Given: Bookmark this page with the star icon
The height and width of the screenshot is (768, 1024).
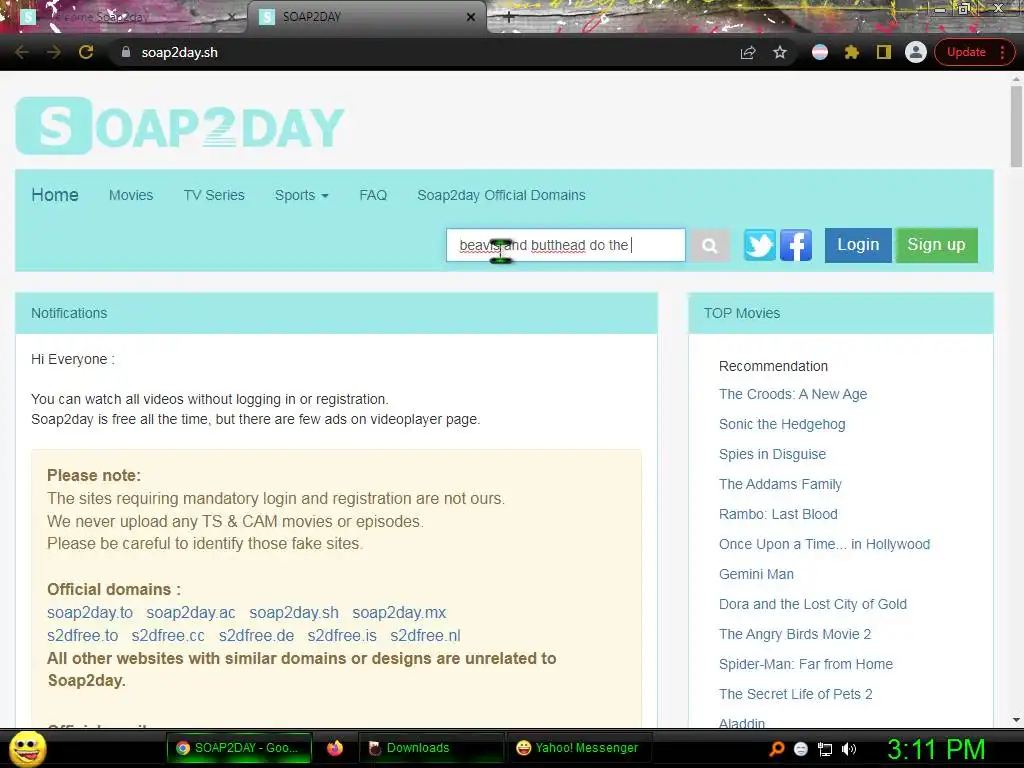Looking at the screenshot, I should coord(780,52).
